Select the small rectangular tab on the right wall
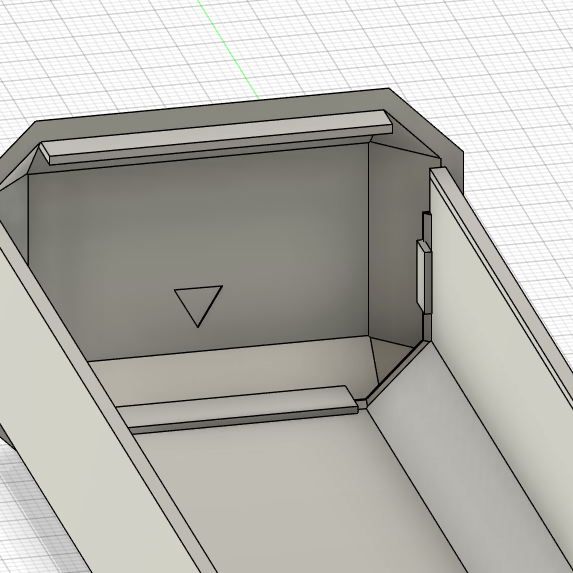Viewport: 573px width, 573px height. 424,276
